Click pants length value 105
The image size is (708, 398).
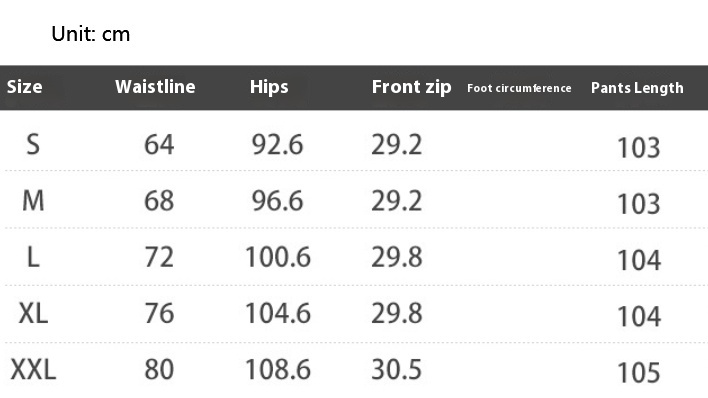click(x=638, y=373)
